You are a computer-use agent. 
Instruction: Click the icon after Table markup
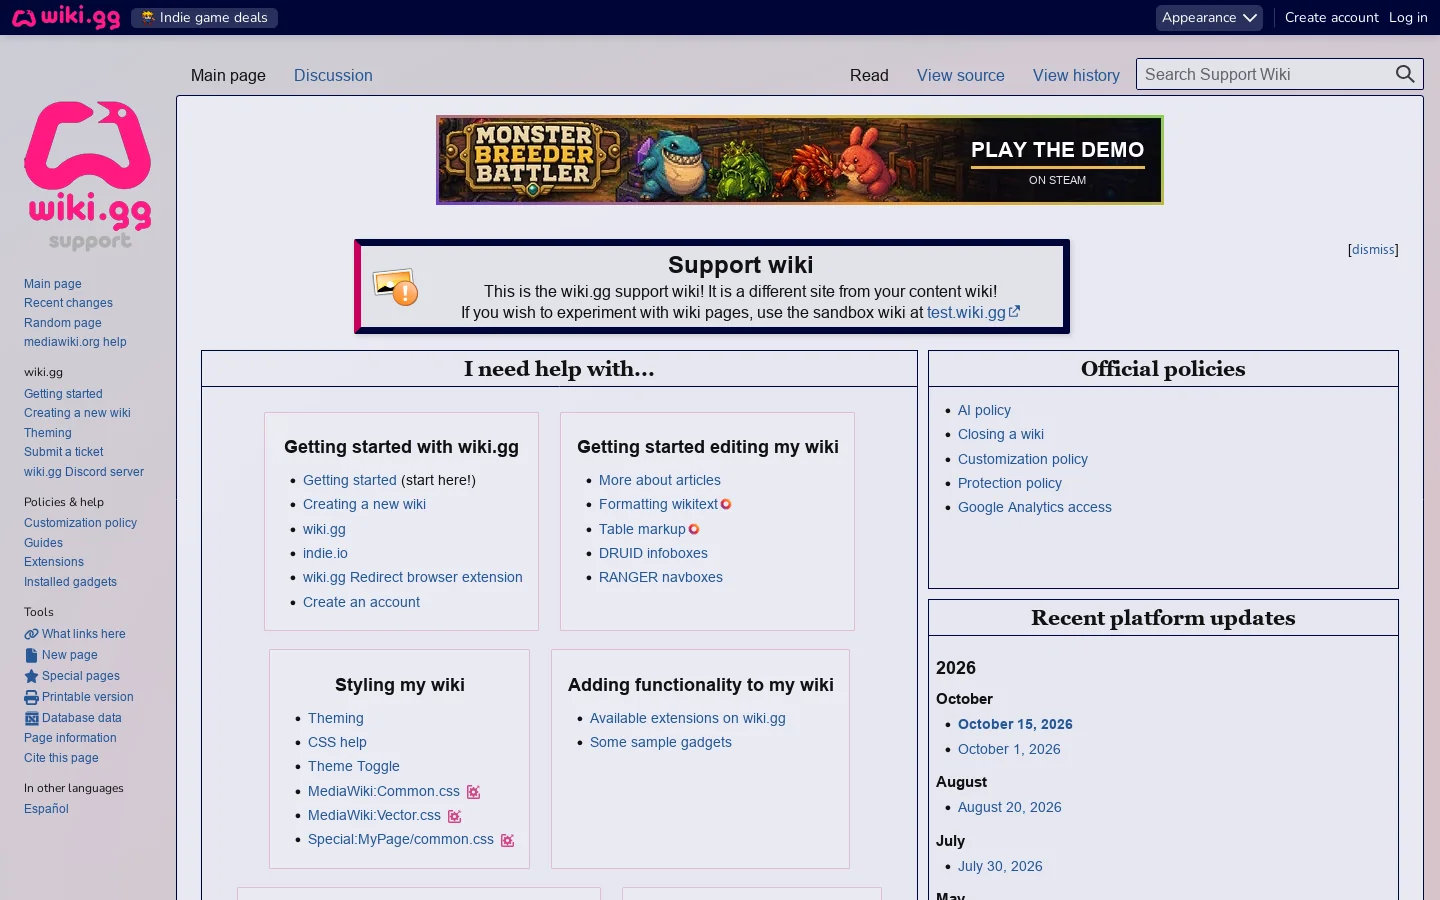[694, 529]
